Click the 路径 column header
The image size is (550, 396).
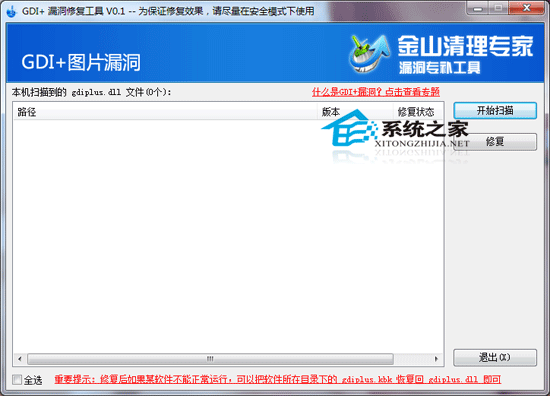click(x=165, y=112)
